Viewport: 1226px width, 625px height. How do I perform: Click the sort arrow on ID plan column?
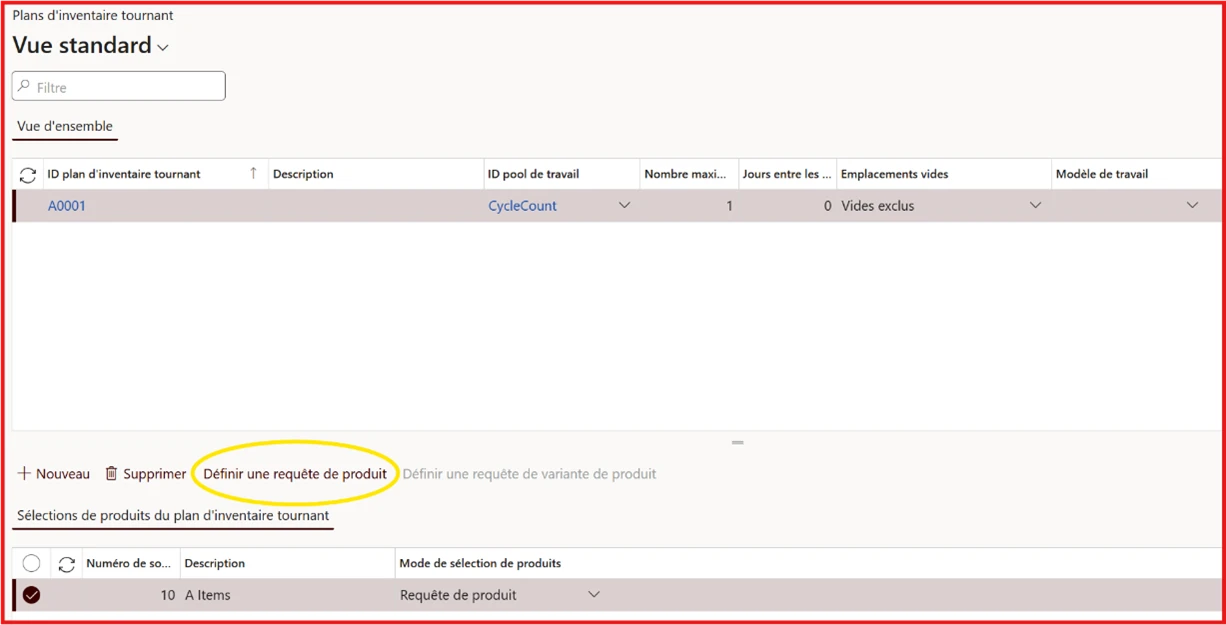[253, 174]
